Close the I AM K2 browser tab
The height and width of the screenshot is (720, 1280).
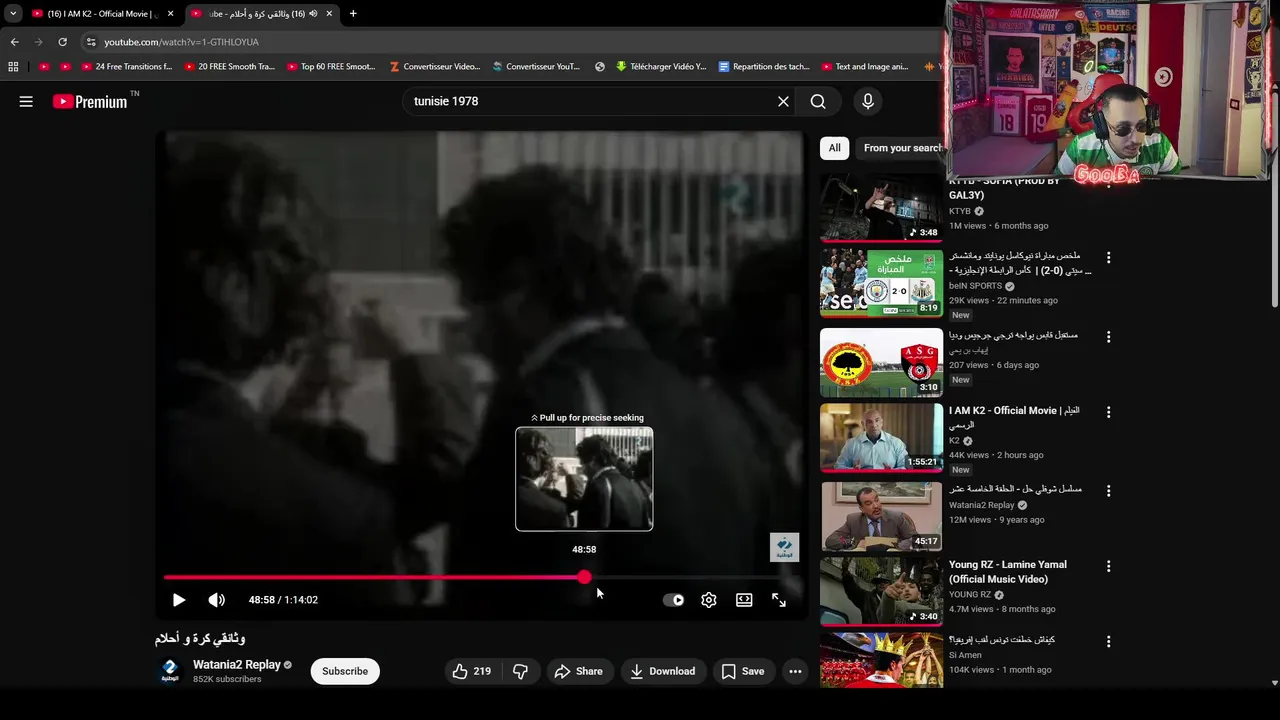pyautogui.click(x=170, y=14)
